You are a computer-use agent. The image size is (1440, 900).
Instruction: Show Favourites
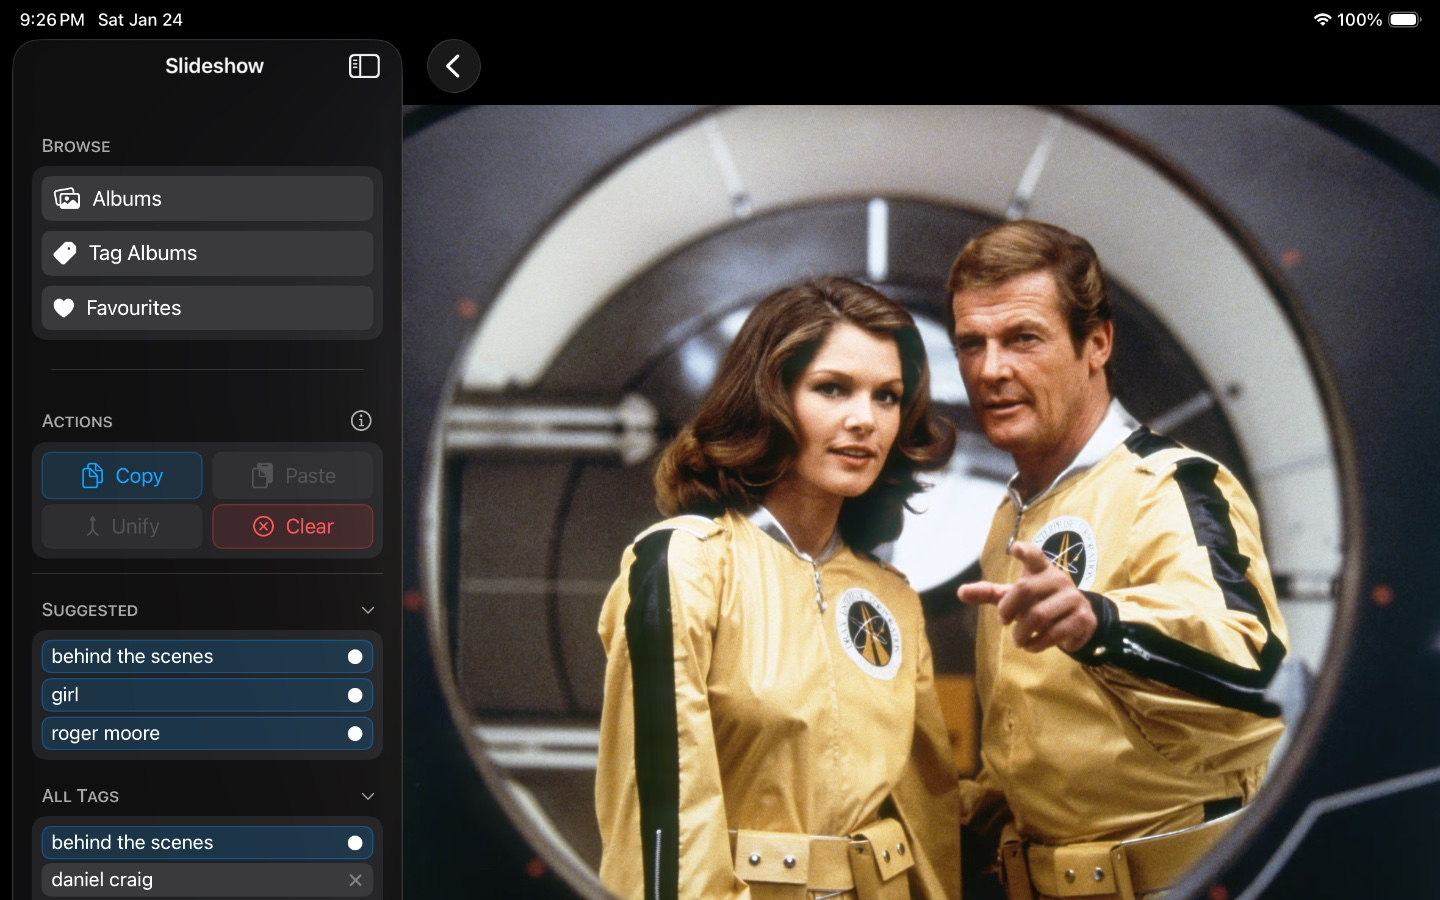(207, 308)
